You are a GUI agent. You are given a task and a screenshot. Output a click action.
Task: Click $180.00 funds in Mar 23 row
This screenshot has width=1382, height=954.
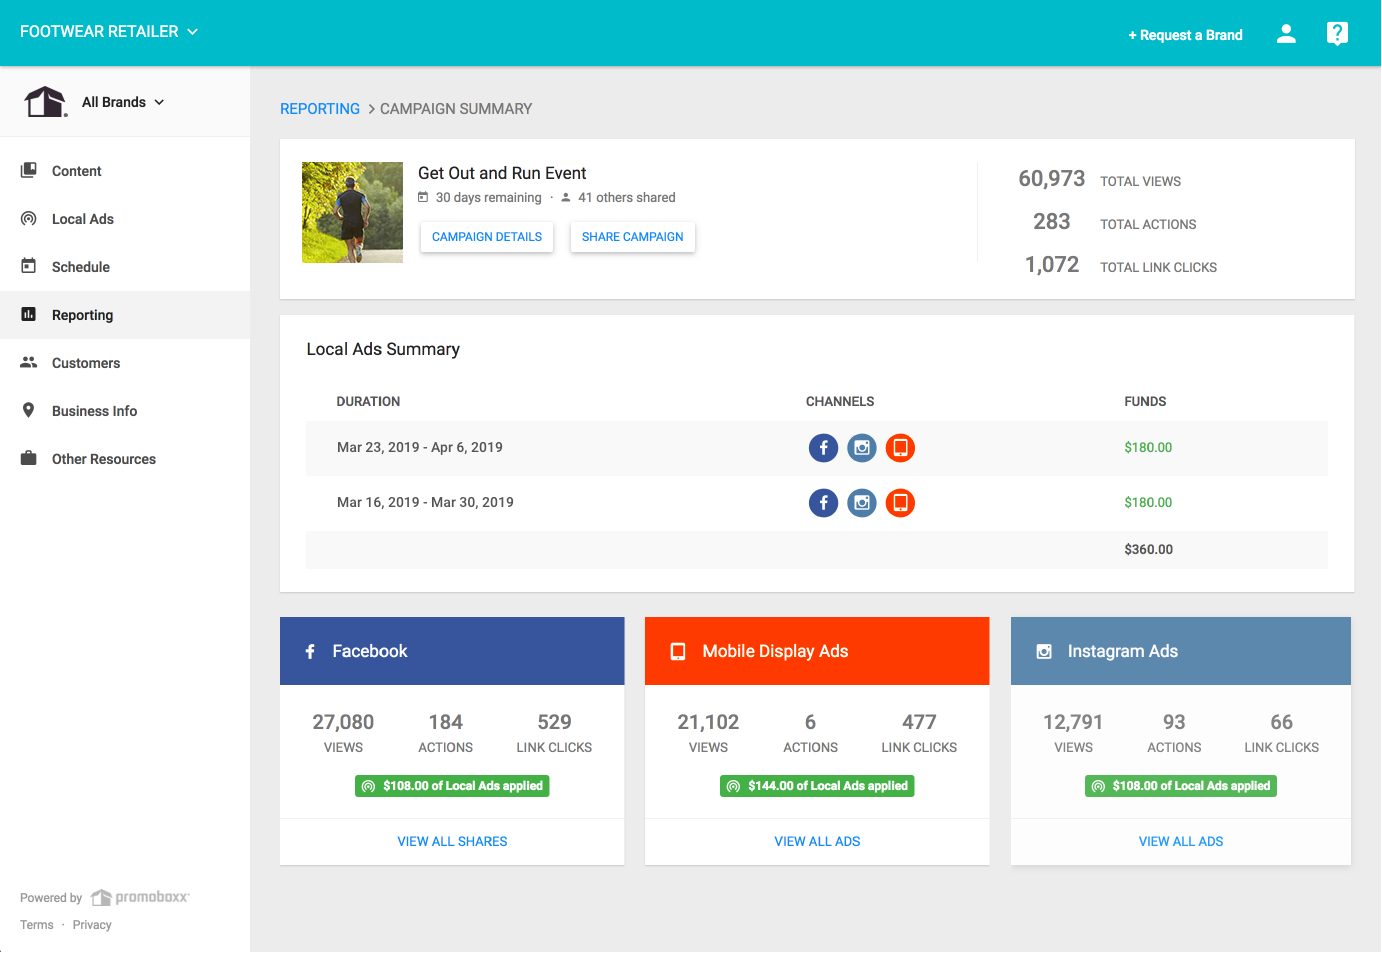click(1148, 448)
